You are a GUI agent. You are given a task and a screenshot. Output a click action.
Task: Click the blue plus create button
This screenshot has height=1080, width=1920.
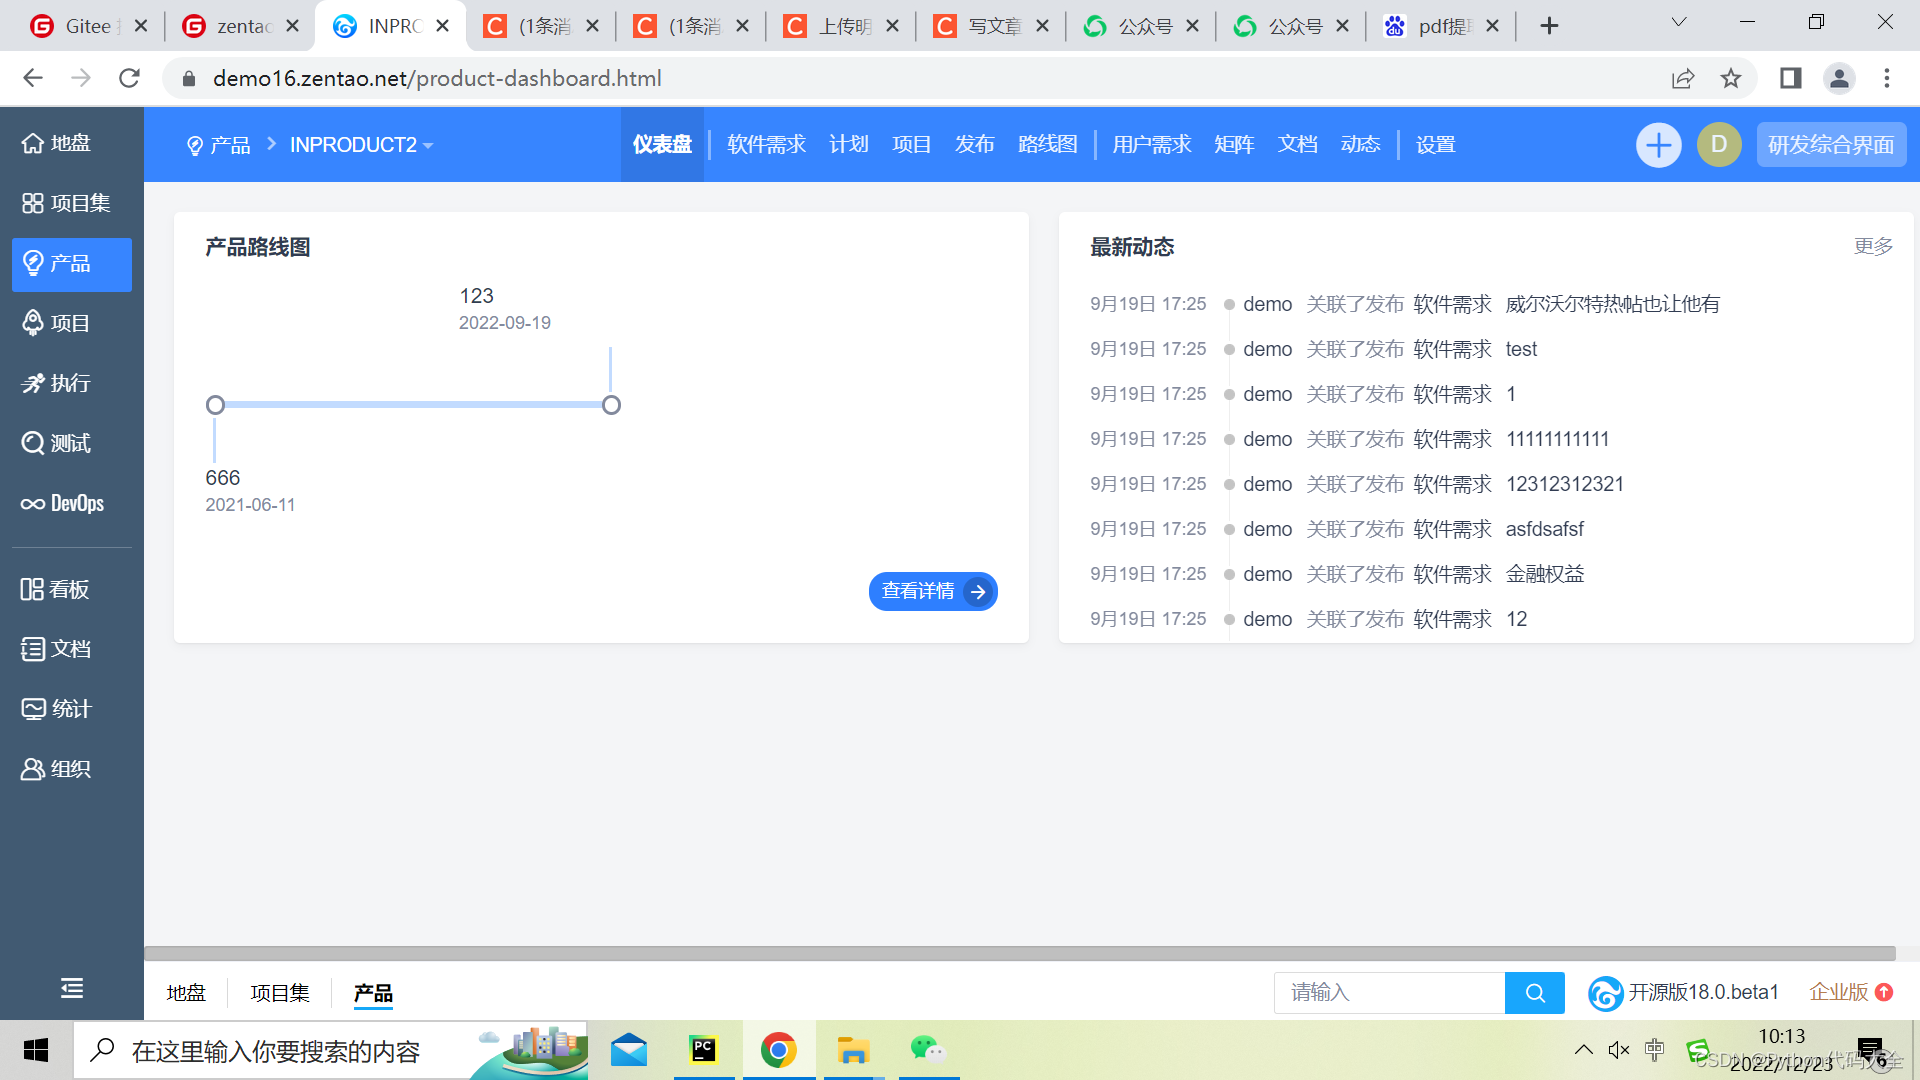tap(1658, 144)
